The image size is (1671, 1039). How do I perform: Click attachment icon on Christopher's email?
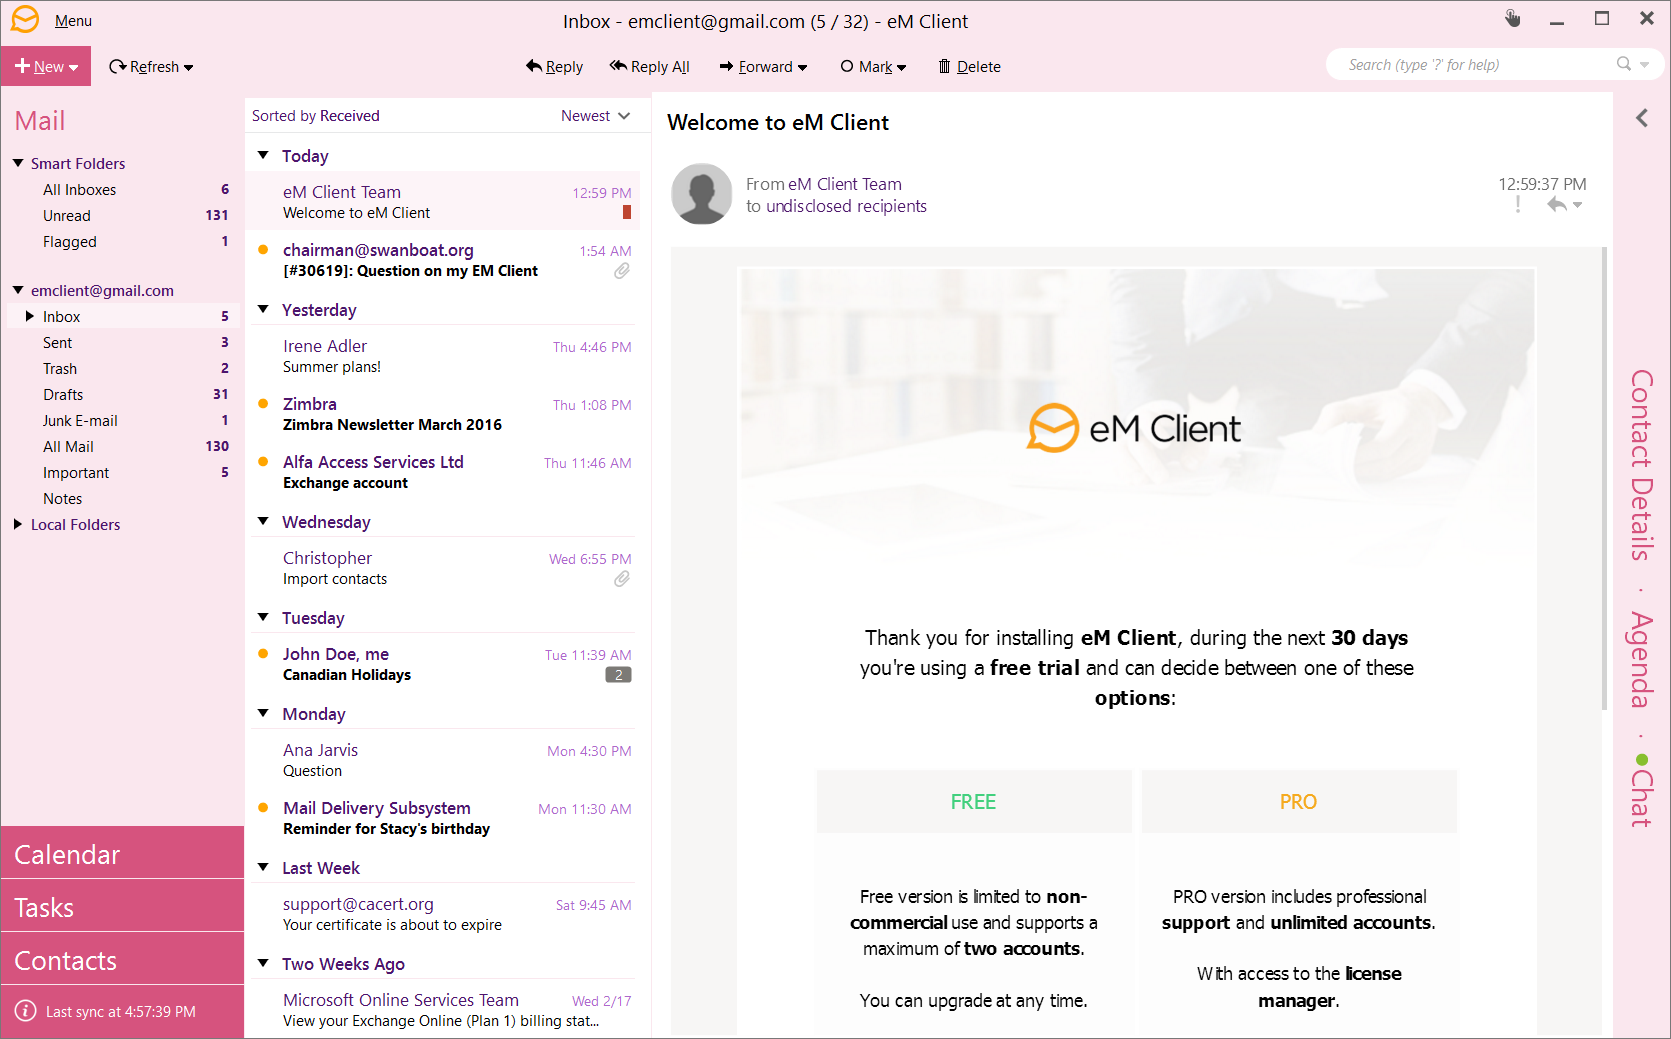(622, 579)
